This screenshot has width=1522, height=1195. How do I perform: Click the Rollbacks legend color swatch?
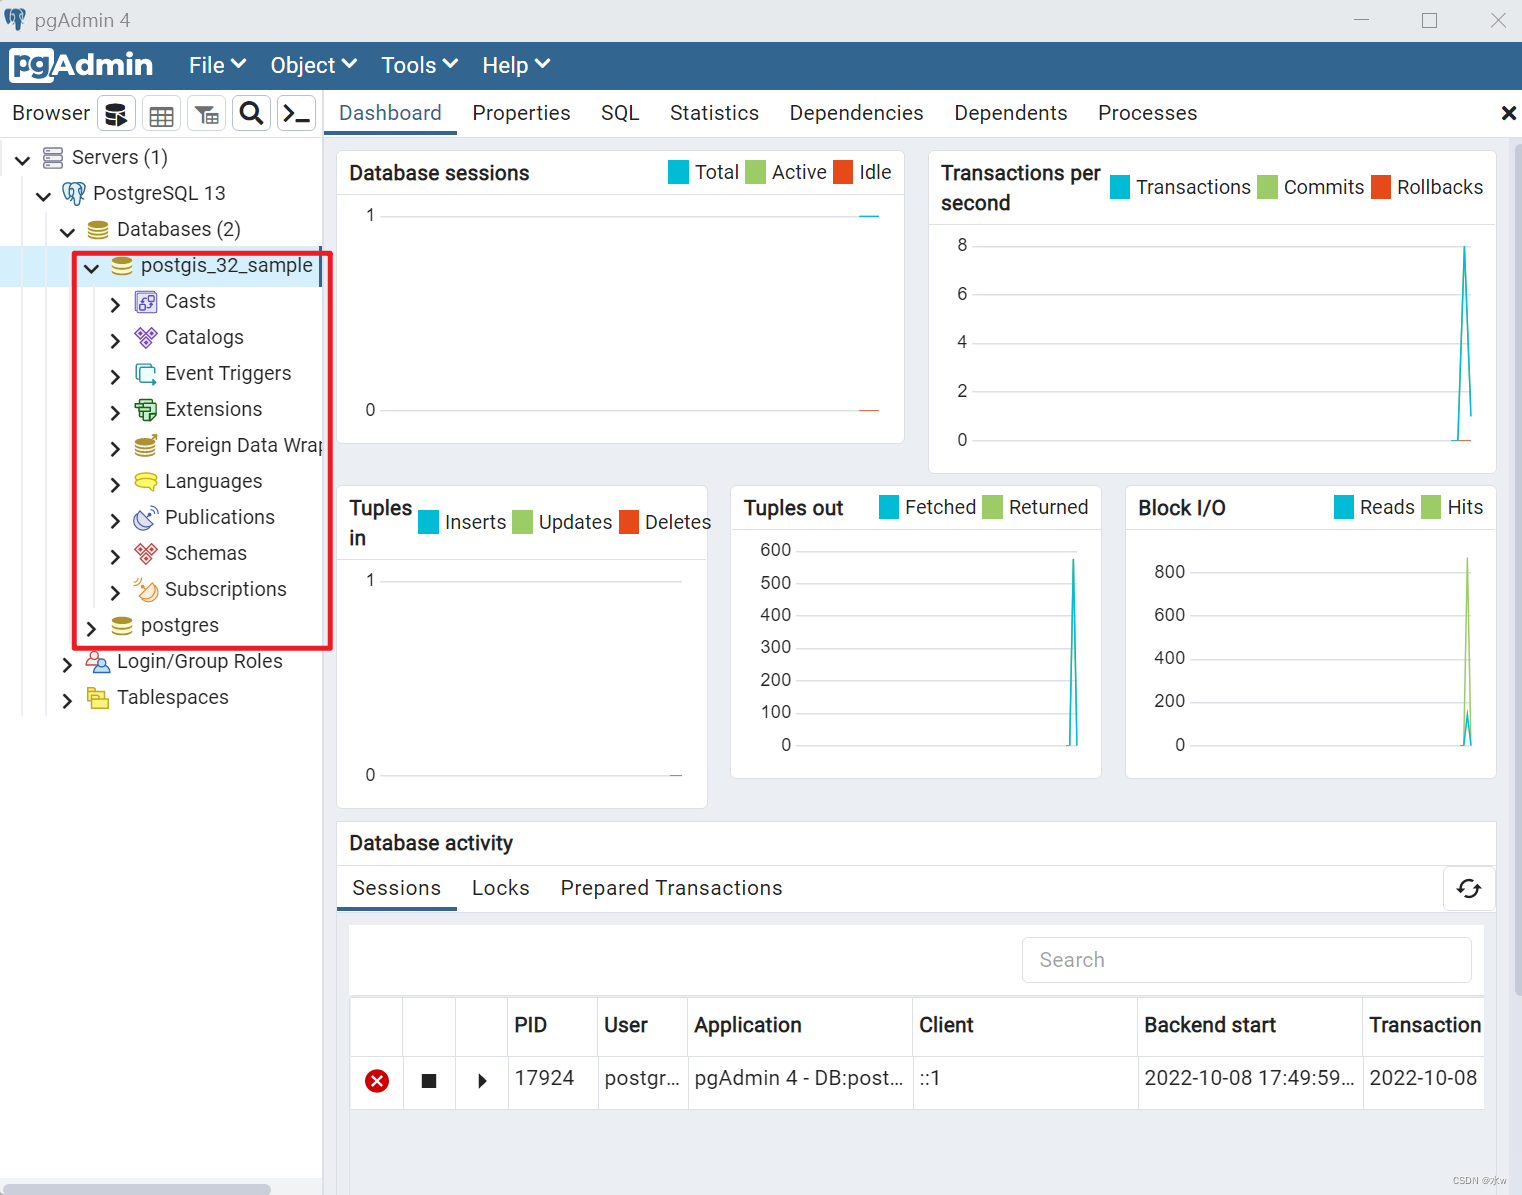pyautogui.click(x=1381, y=187)
